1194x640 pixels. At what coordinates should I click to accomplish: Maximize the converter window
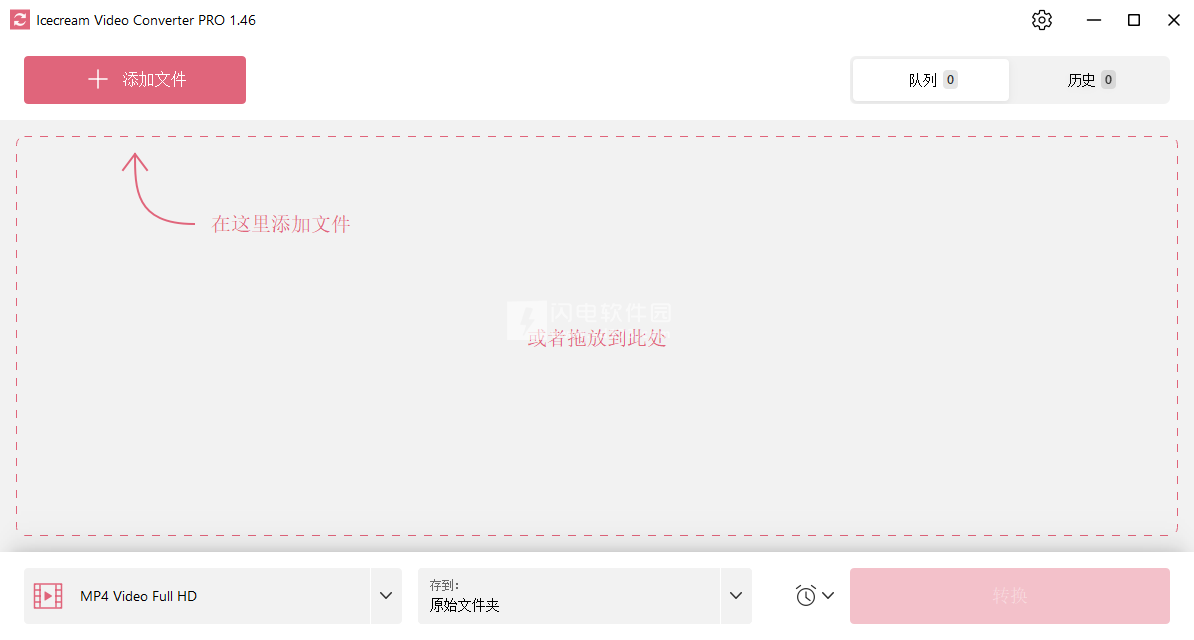click(x=1134, y=20)
